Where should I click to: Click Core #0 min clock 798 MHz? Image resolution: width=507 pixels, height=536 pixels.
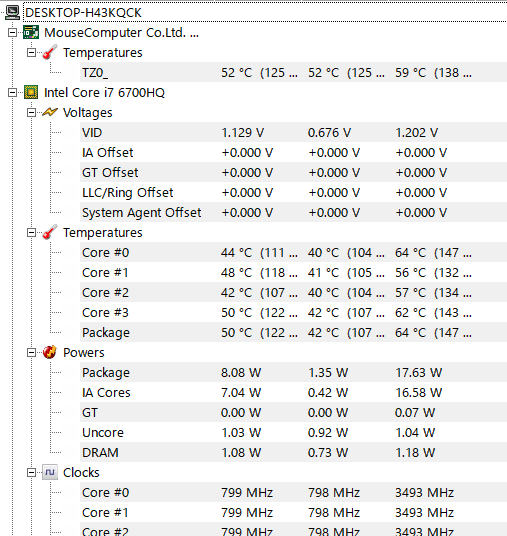click(x=334, y=493)
